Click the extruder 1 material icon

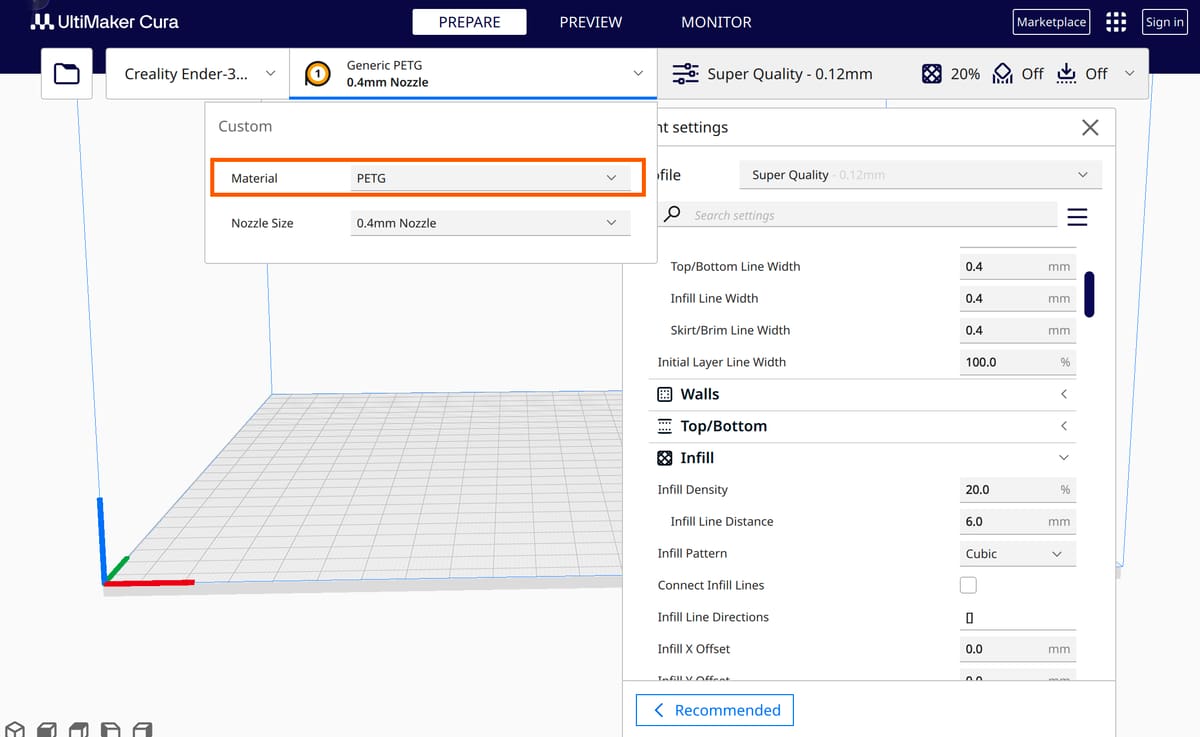(318, 74)
